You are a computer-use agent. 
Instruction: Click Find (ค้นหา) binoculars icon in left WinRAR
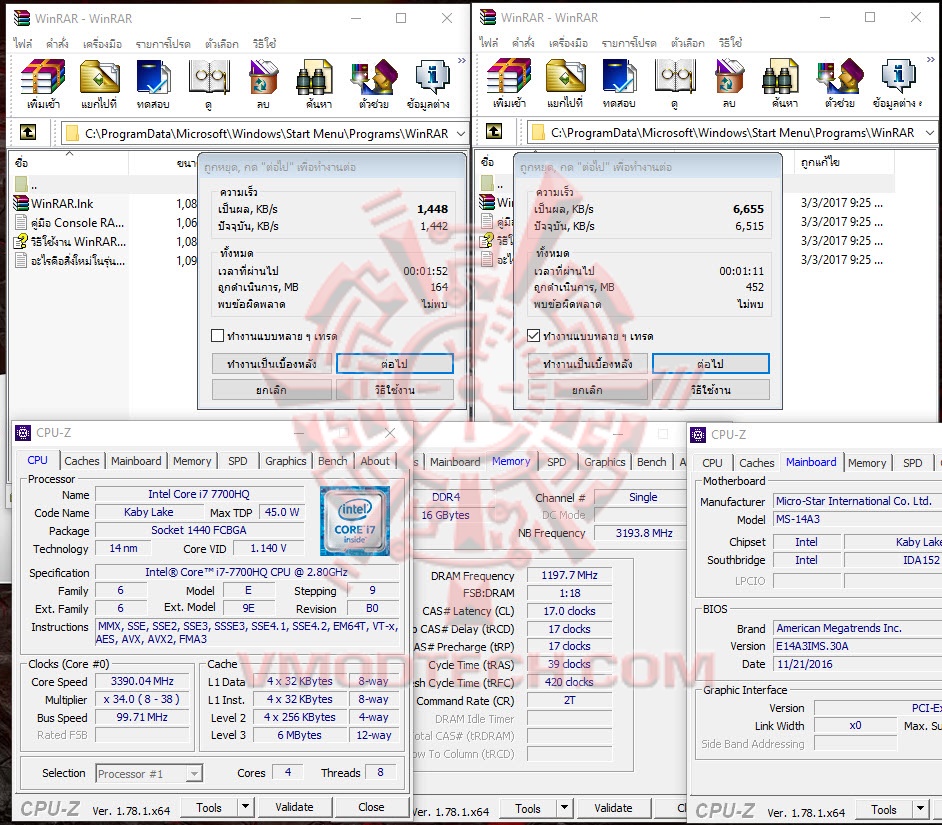(x=315, y=77)
